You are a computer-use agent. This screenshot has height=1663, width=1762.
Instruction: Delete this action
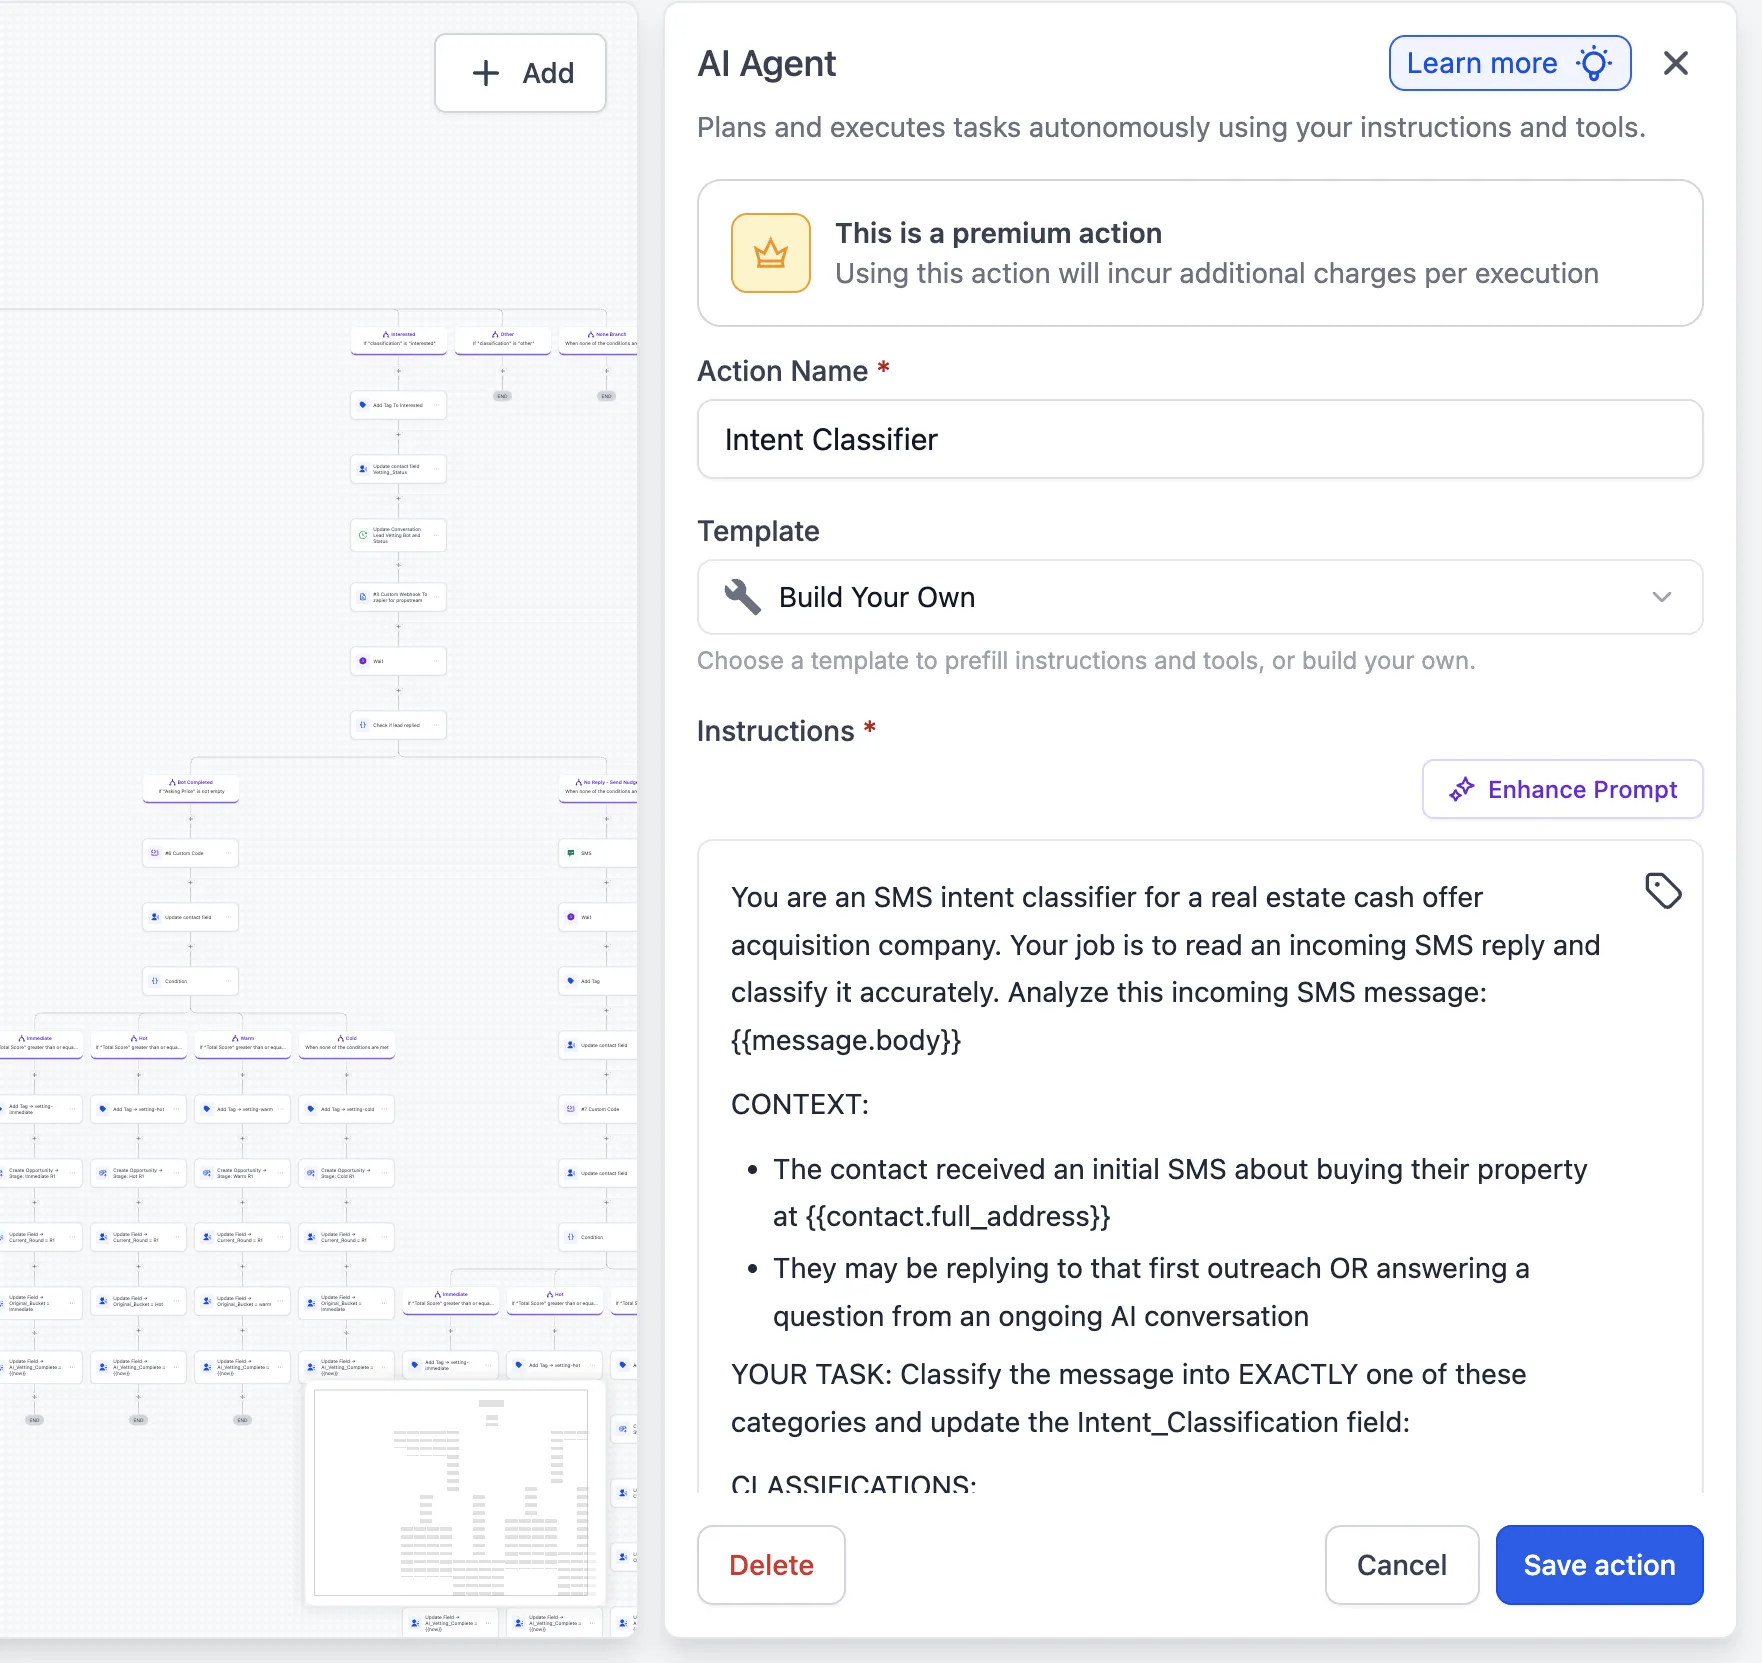[771, 1565]
